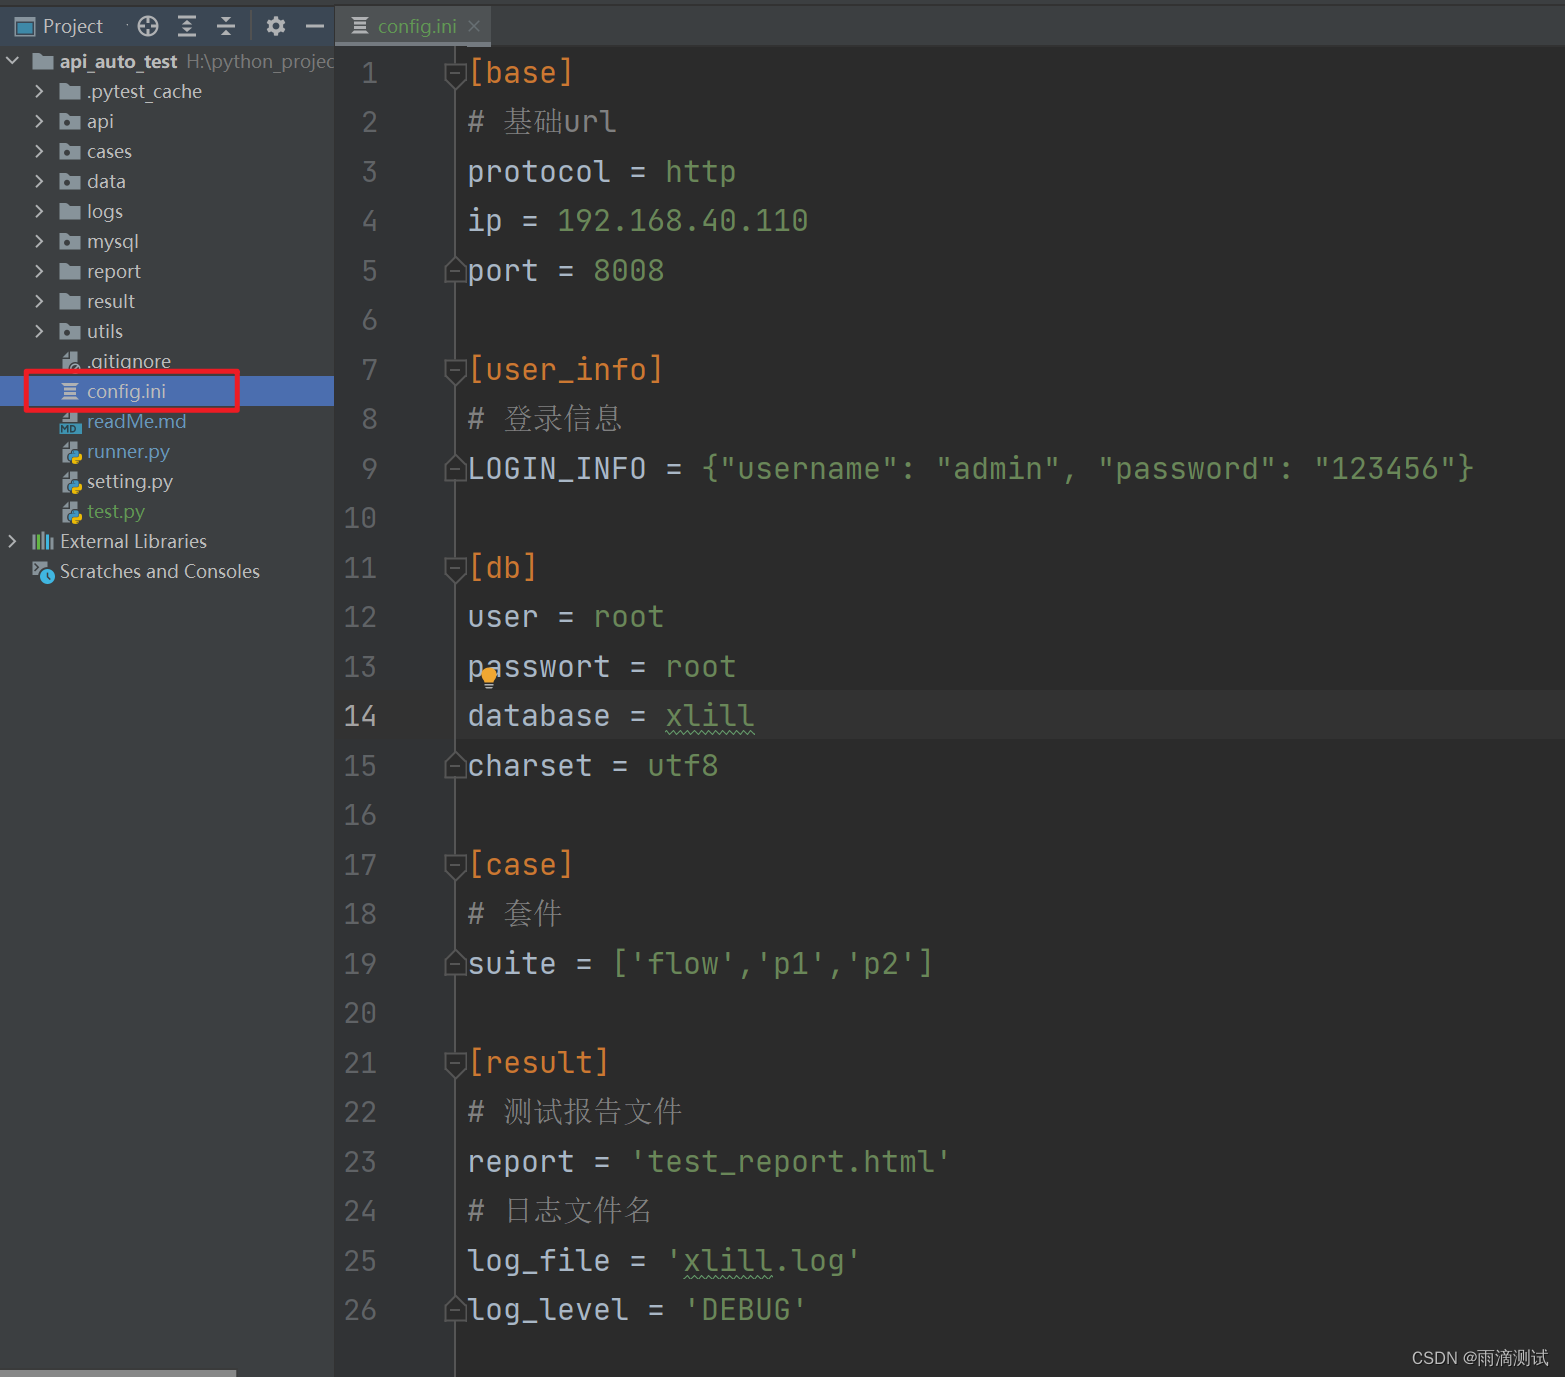Image resolution: width=1565 pixels, height=1377 pixels.
Task: Click the readMe.md markdown icon
Action: pyautogui.click(x=70, y=422)
